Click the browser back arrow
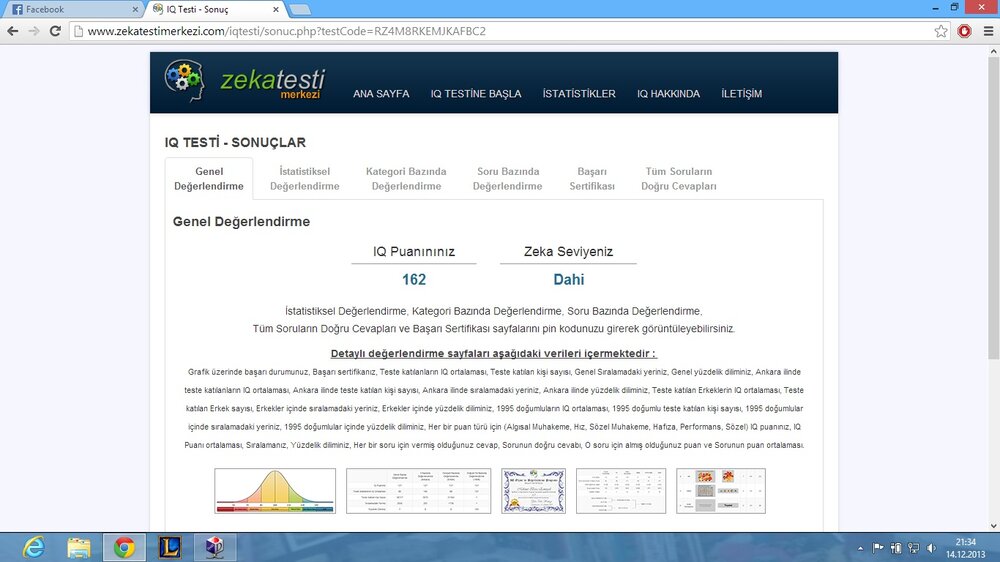1000x562 pixels. click(12, 31)
